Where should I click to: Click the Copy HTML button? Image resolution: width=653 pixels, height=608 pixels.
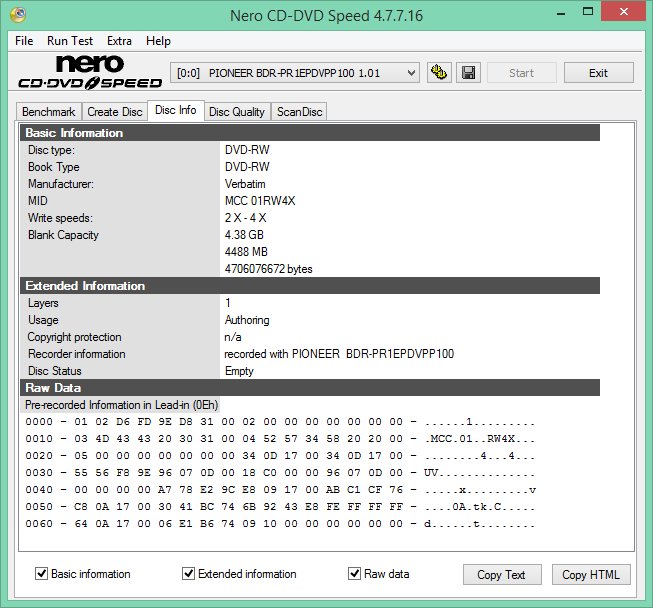coord(591,575)
